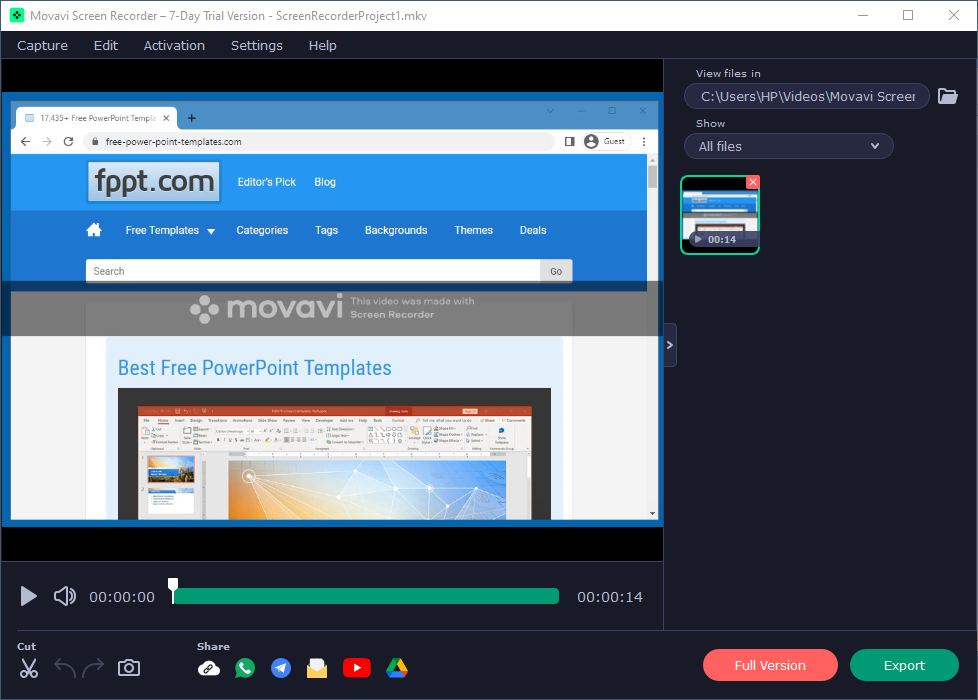
Task: Click the 'View files in' path field
Action: [x=806, y=96]
